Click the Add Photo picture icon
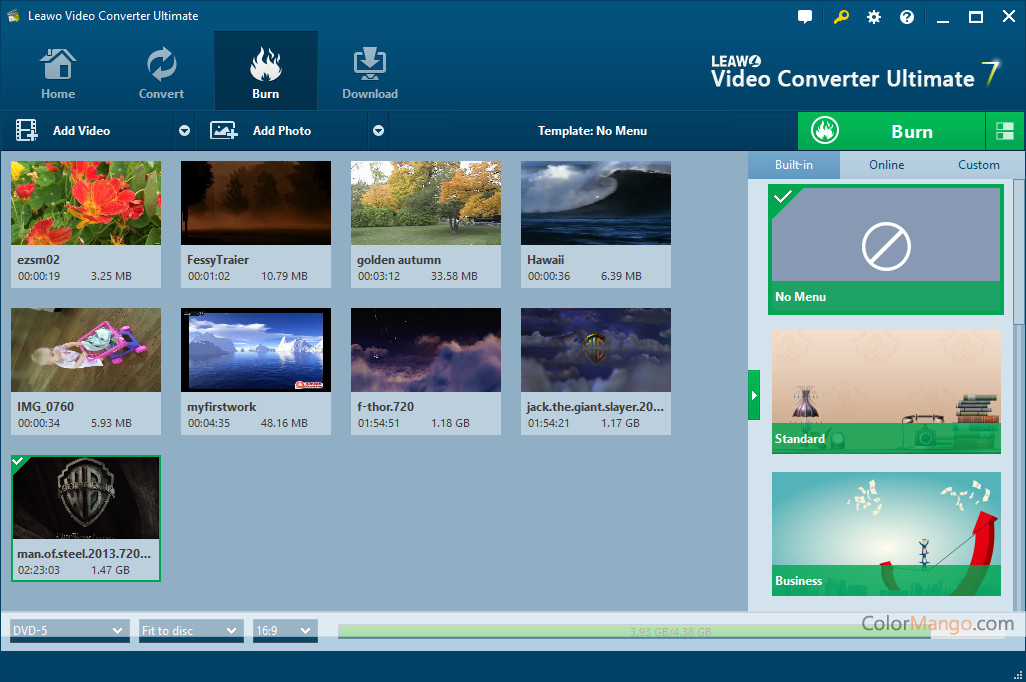Screen dimensions: 1026x682 [x=223, y=130]
